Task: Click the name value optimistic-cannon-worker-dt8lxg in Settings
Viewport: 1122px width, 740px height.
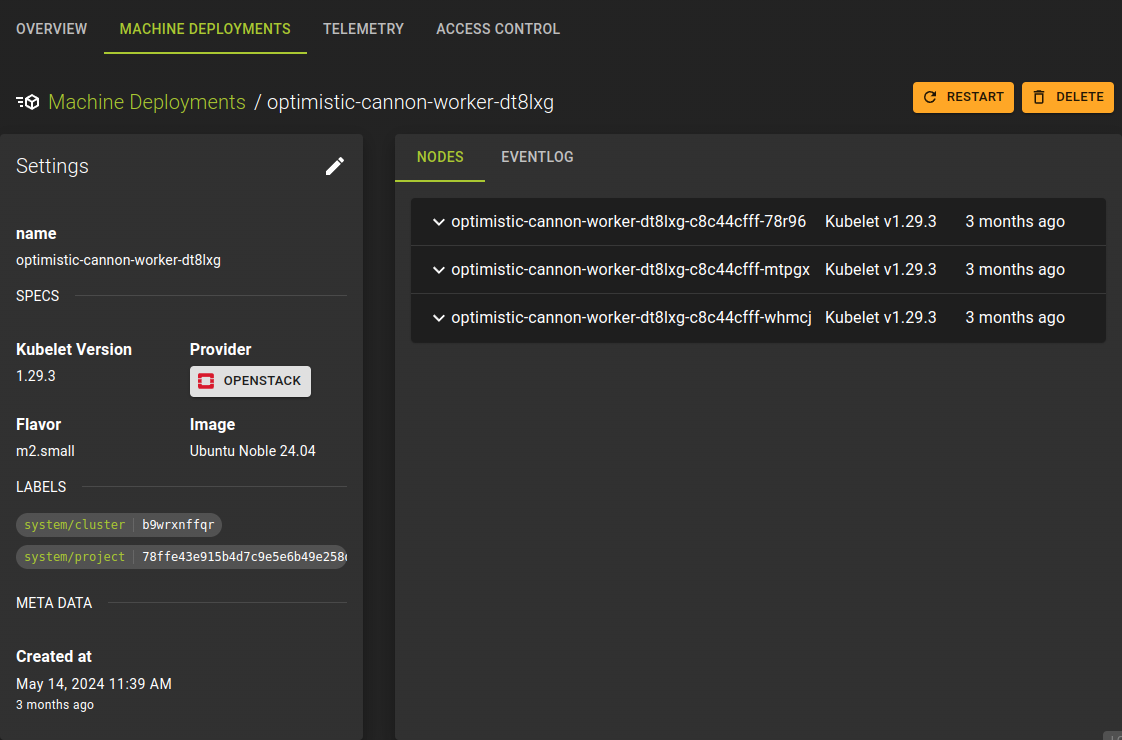Action: coord(118,261)
